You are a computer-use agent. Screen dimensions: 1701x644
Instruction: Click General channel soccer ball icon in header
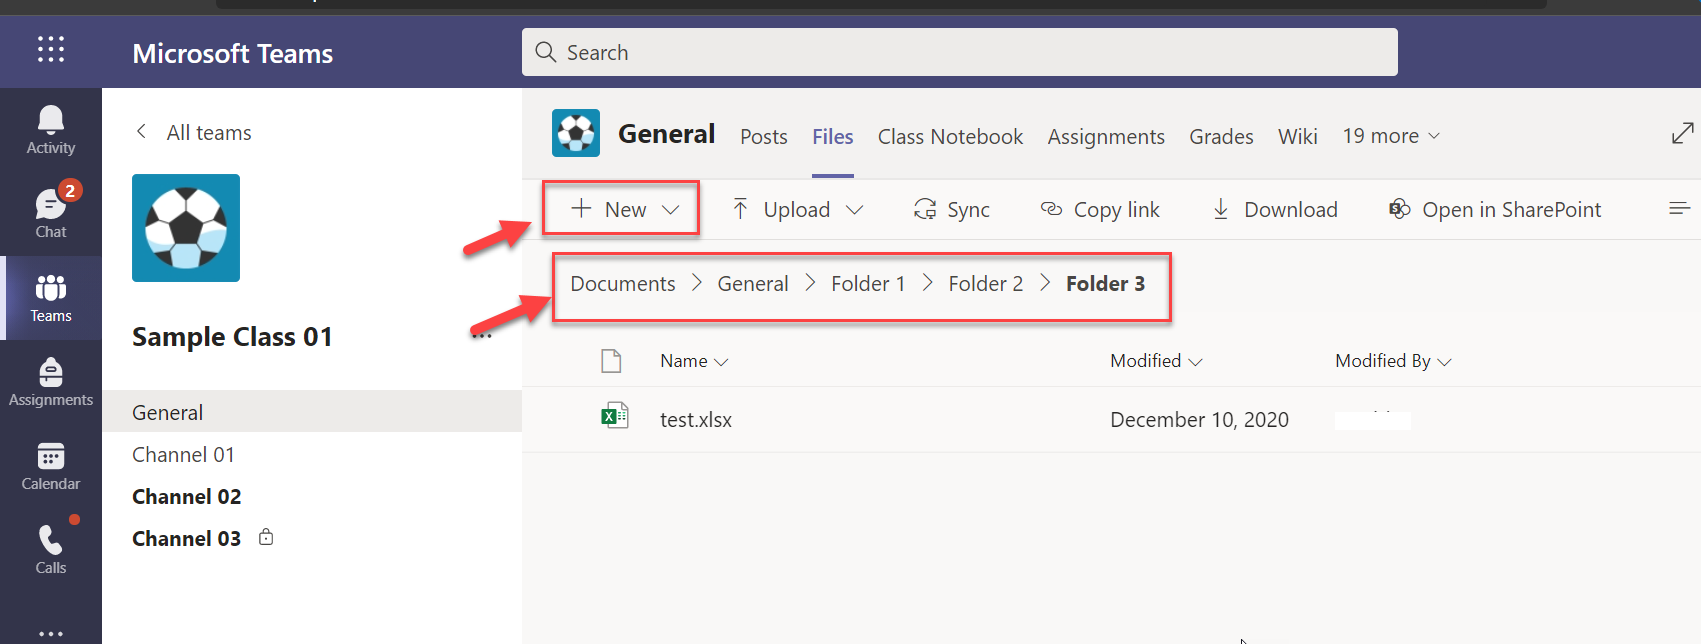point(576,133)
